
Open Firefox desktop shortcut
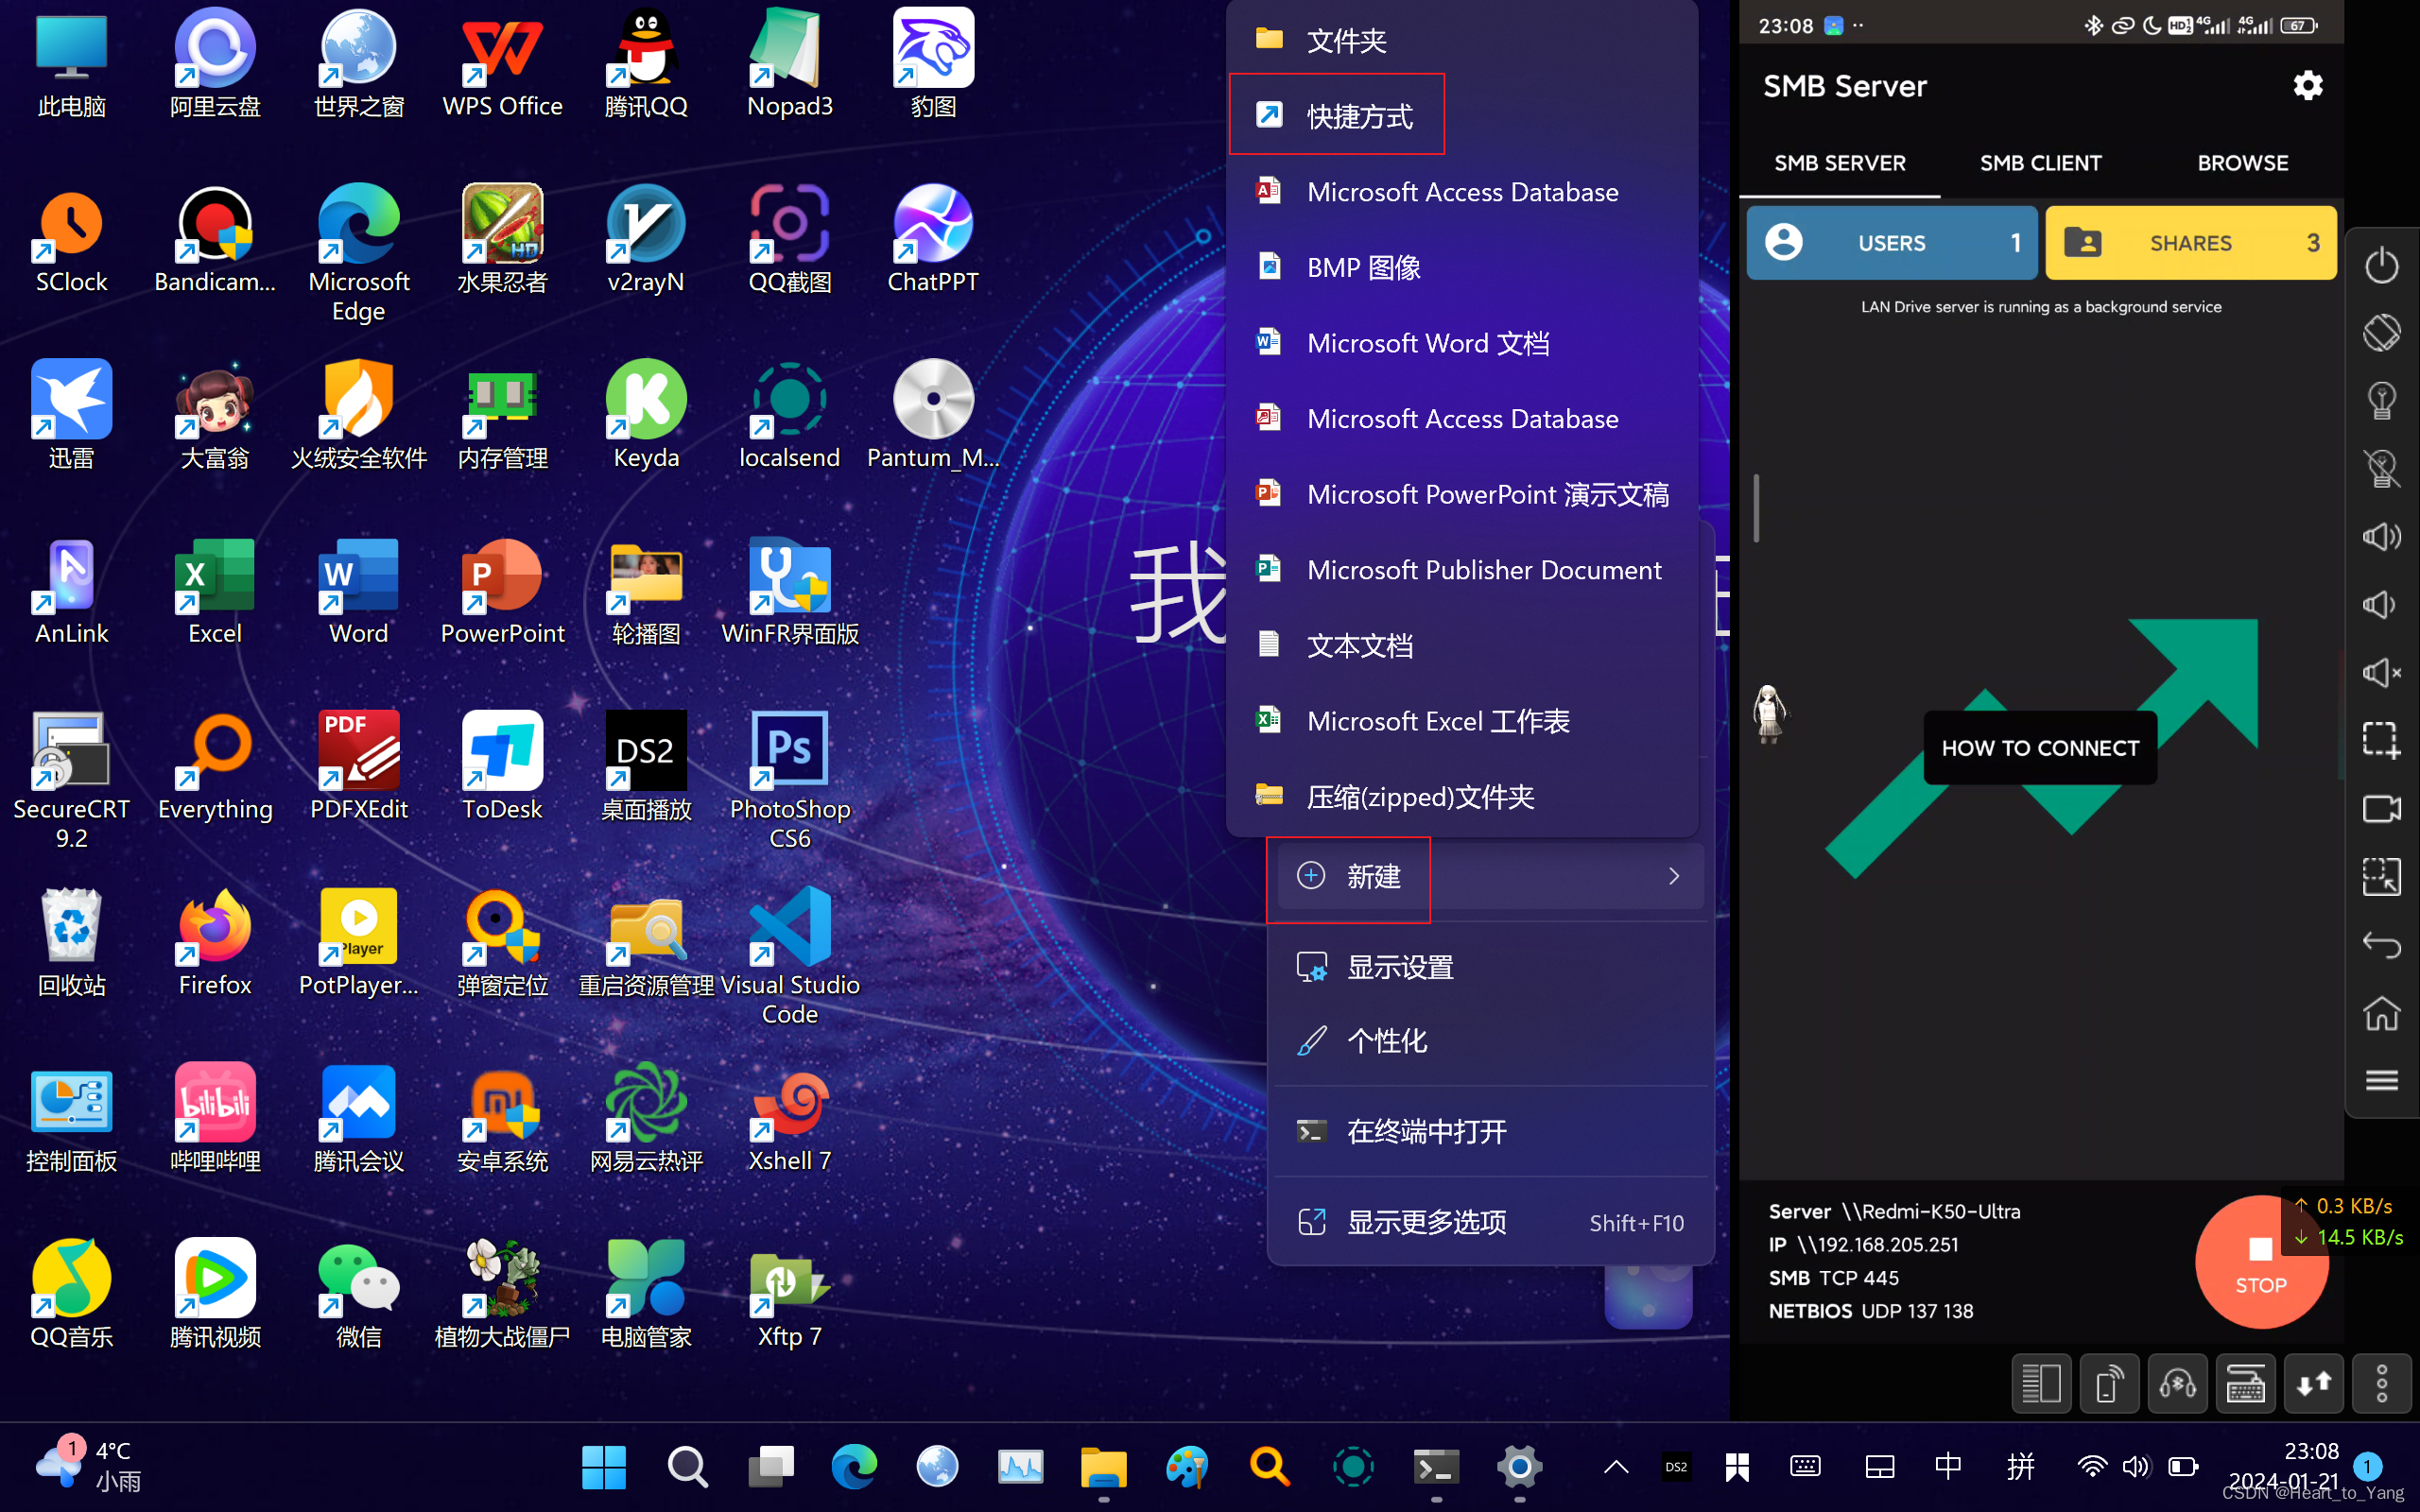coord(215,942)
